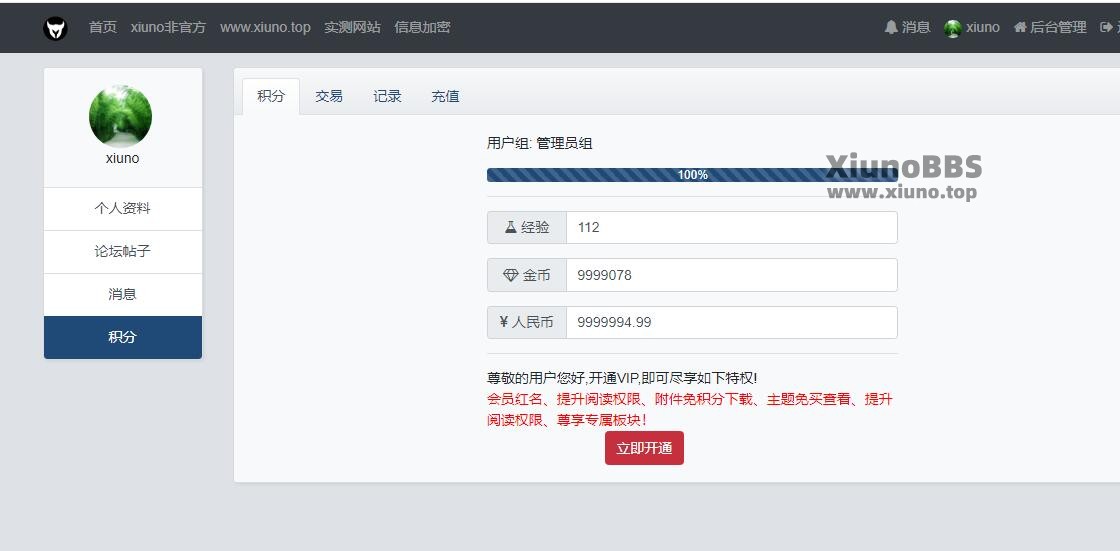Screen dimensions: 1120x551
Task: Click the 尊敬的用户您好 VIP intro text
Action: coord(621,378)
